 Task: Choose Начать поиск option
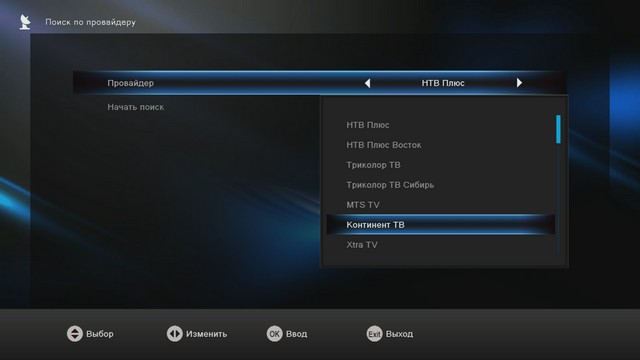click(x=136, y=107)
